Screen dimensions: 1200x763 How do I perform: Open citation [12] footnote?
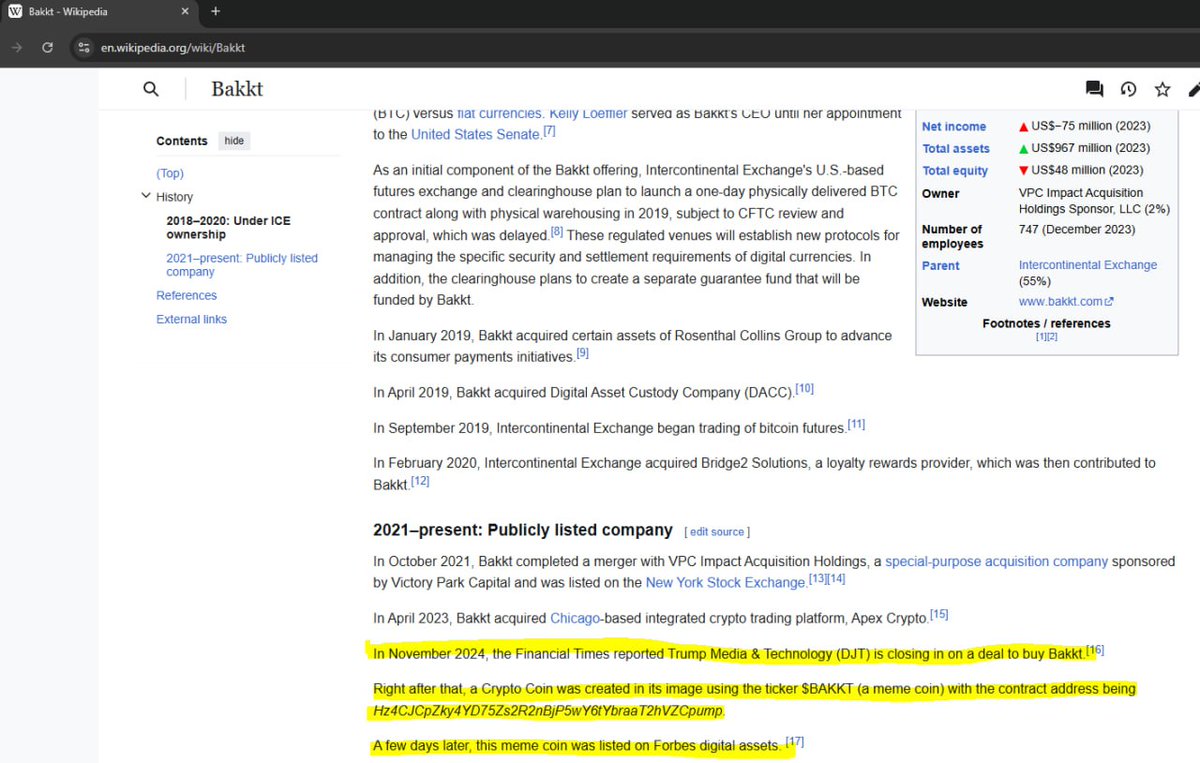click(x=420, y=481)
